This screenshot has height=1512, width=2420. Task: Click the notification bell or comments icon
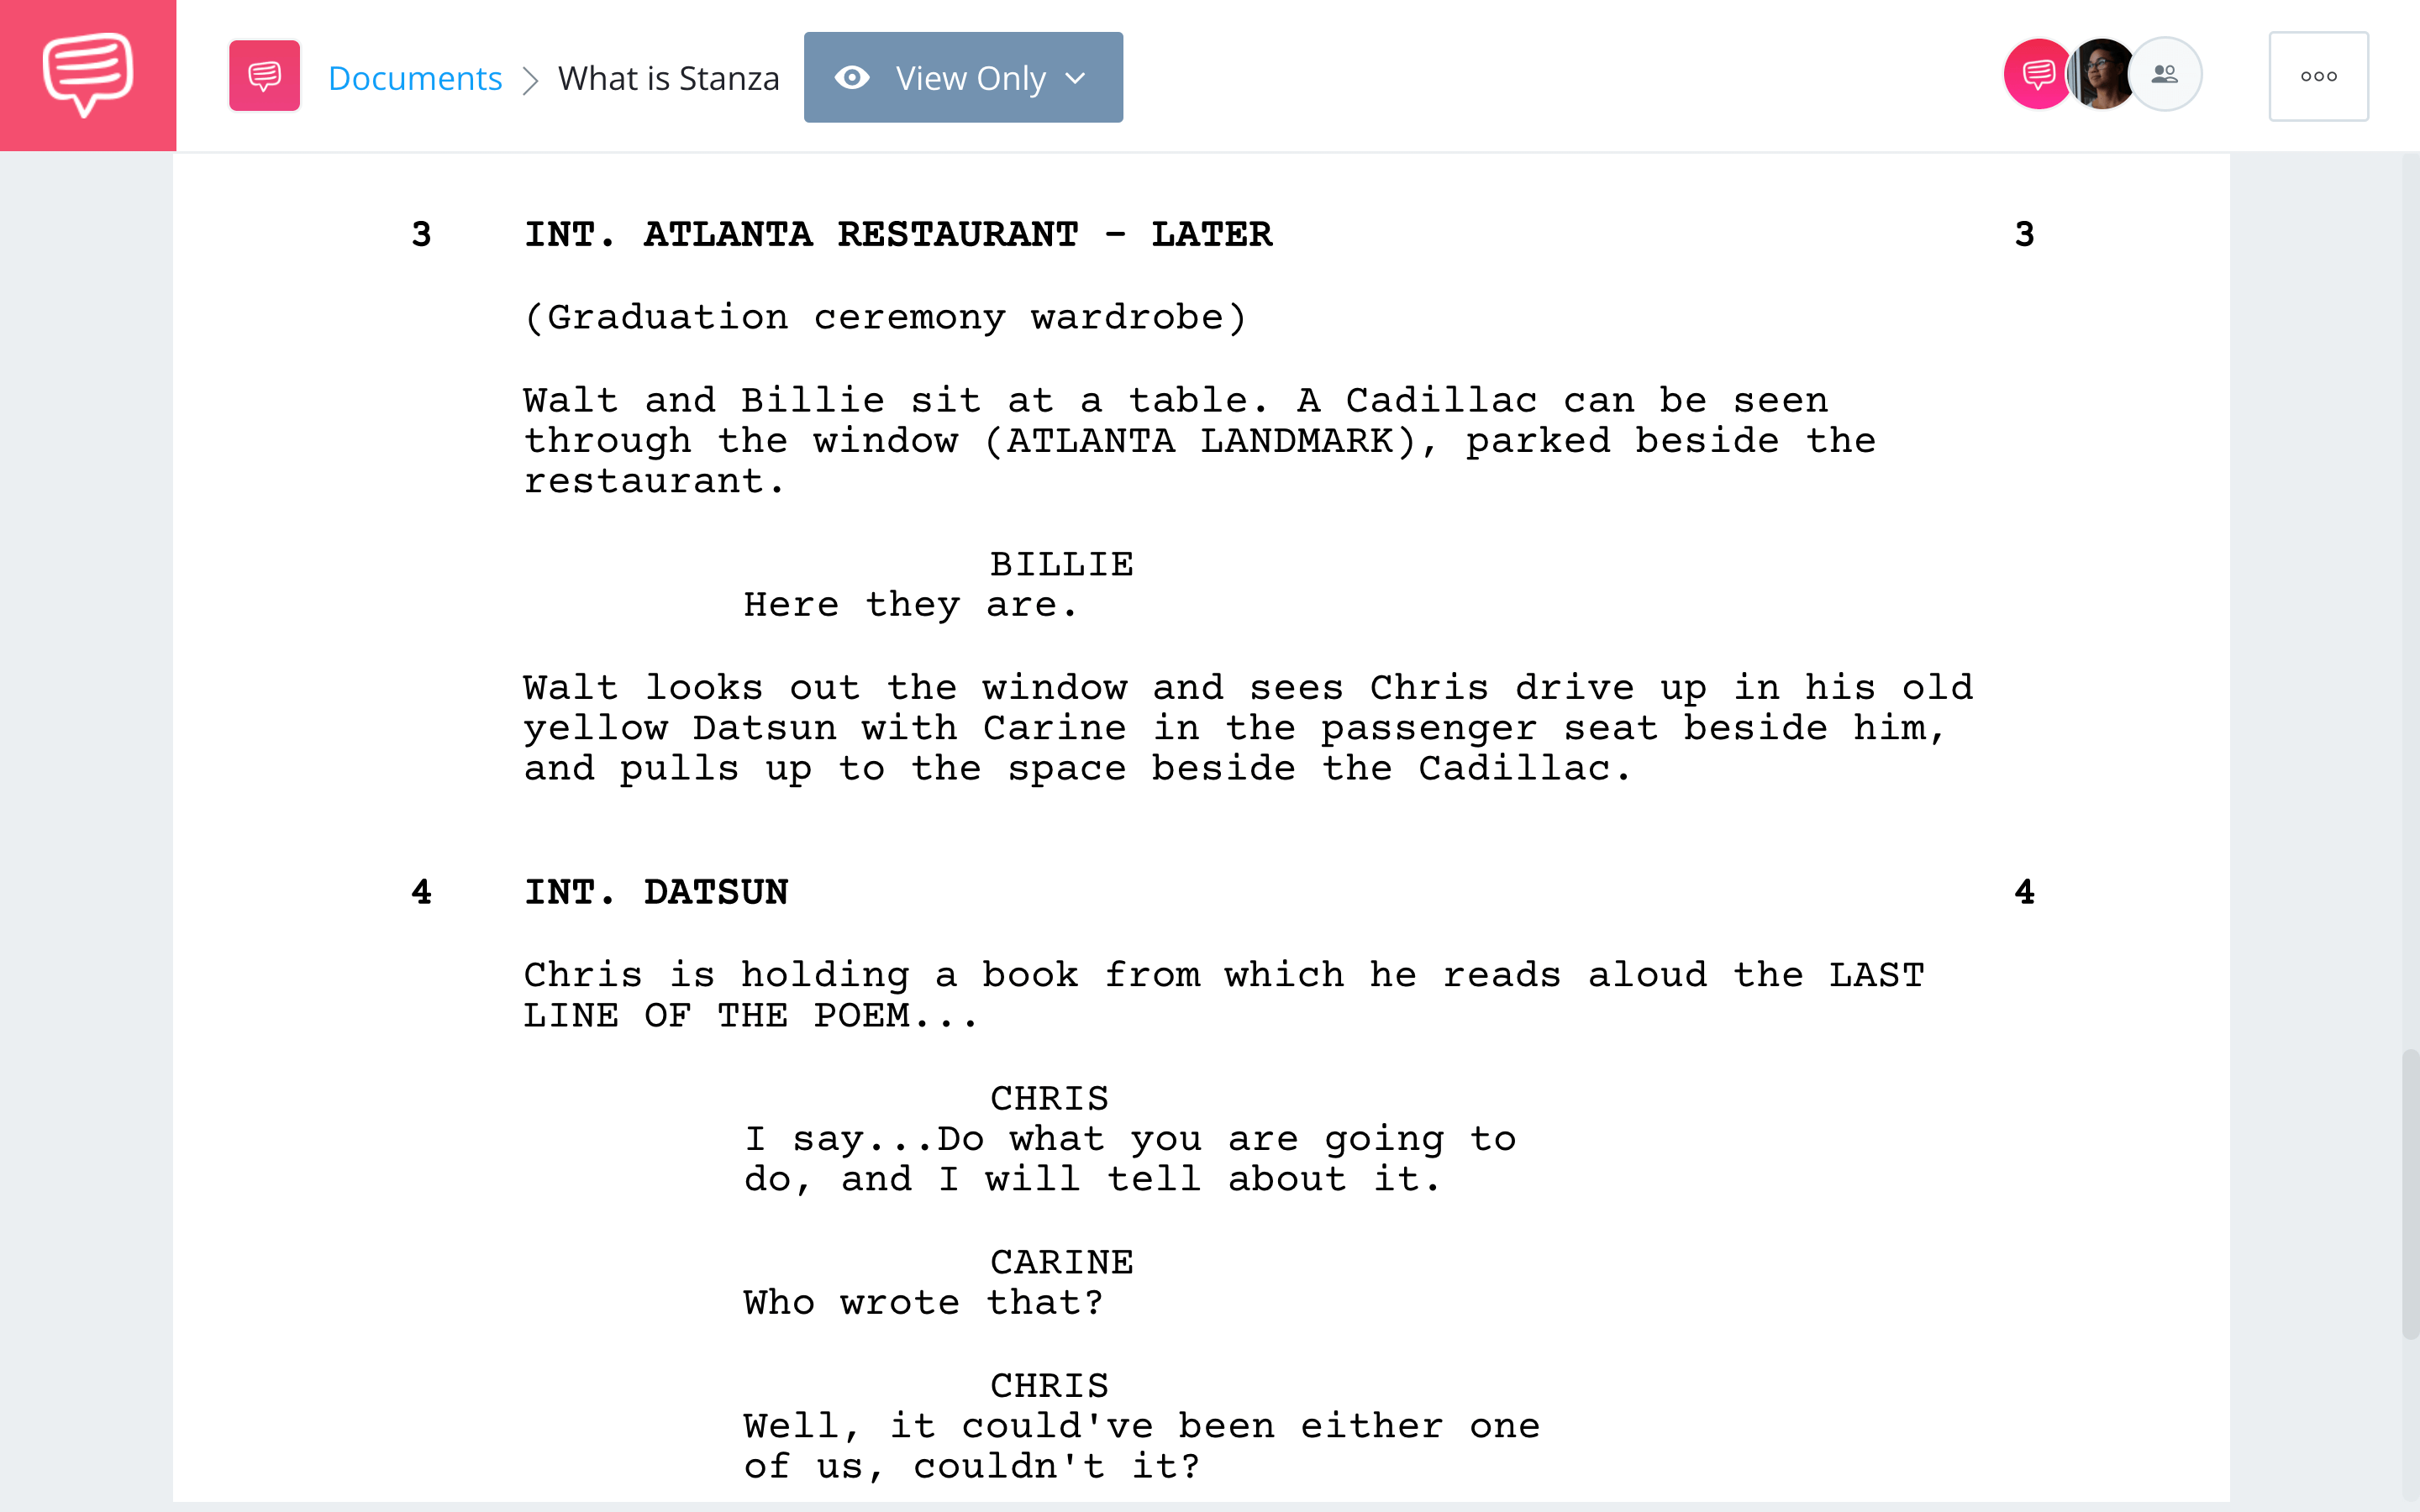pos(2035,75)
